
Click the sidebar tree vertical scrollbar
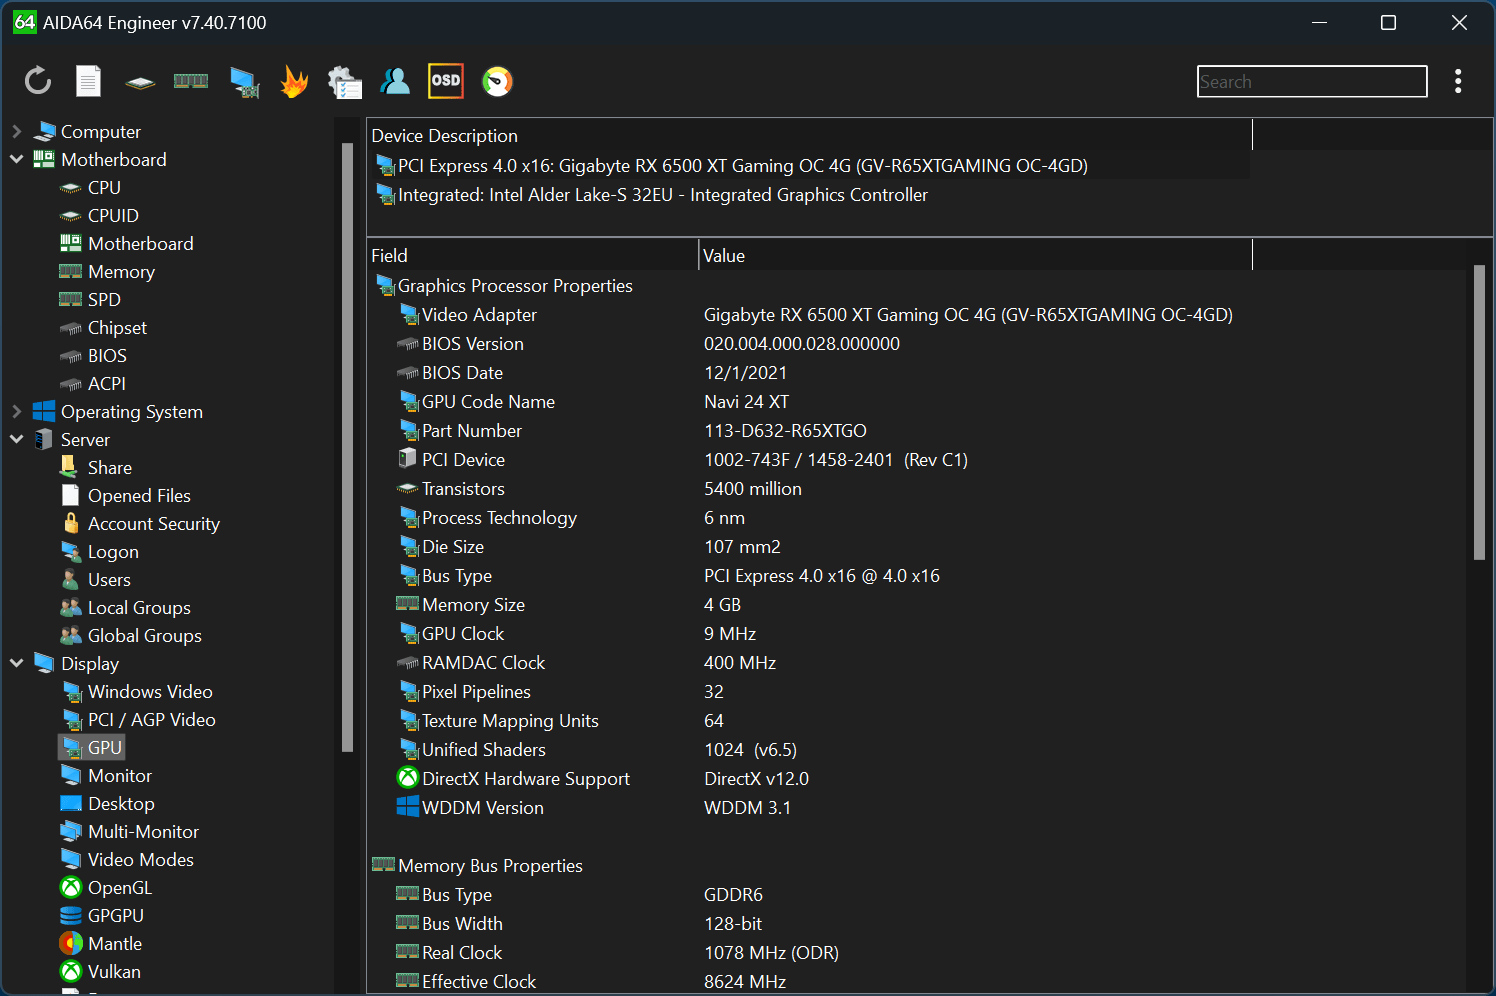347,447
